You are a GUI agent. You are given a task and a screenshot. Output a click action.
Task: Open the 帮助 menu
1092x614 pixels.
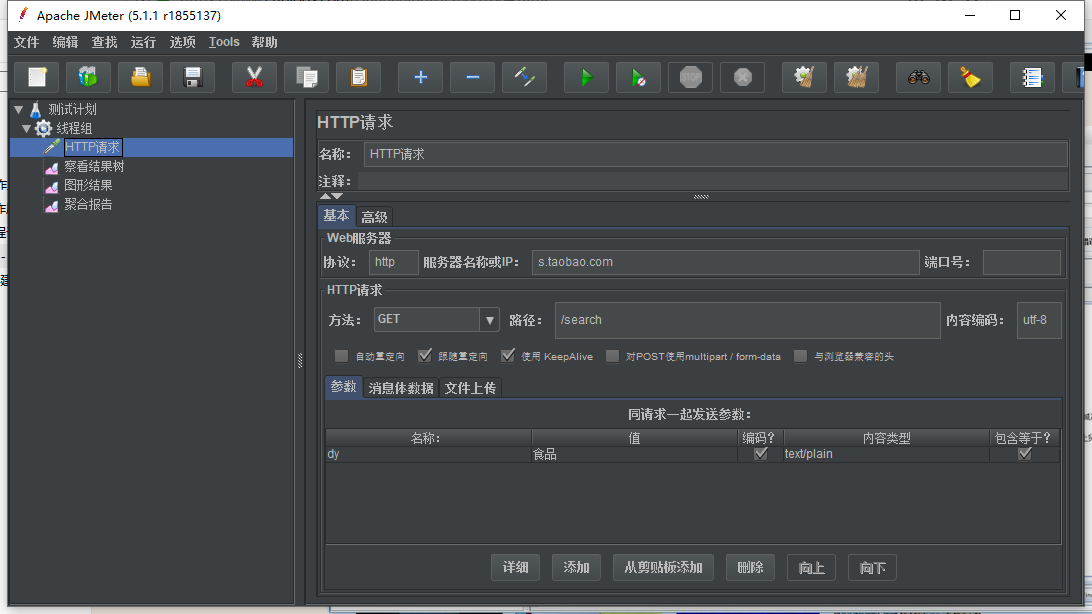(265, 42)
